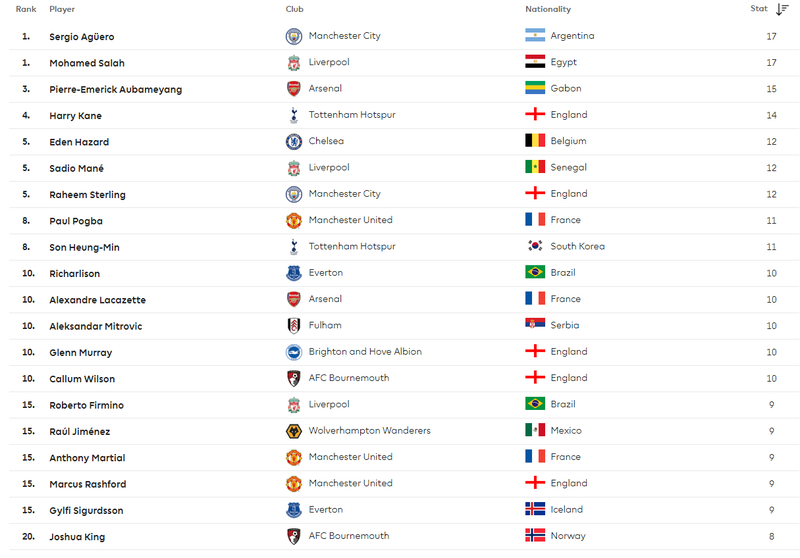Click the South Korea flag beside Son Heung-Min
The width and height of the screenshot is (800, 558).
point(535,246)
